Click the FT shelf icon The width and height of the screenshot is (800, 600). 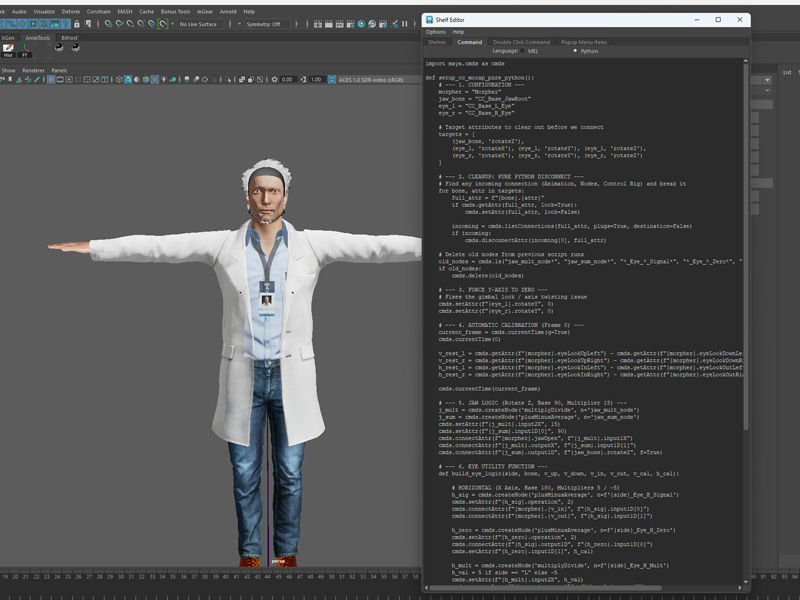pos(24,50)
